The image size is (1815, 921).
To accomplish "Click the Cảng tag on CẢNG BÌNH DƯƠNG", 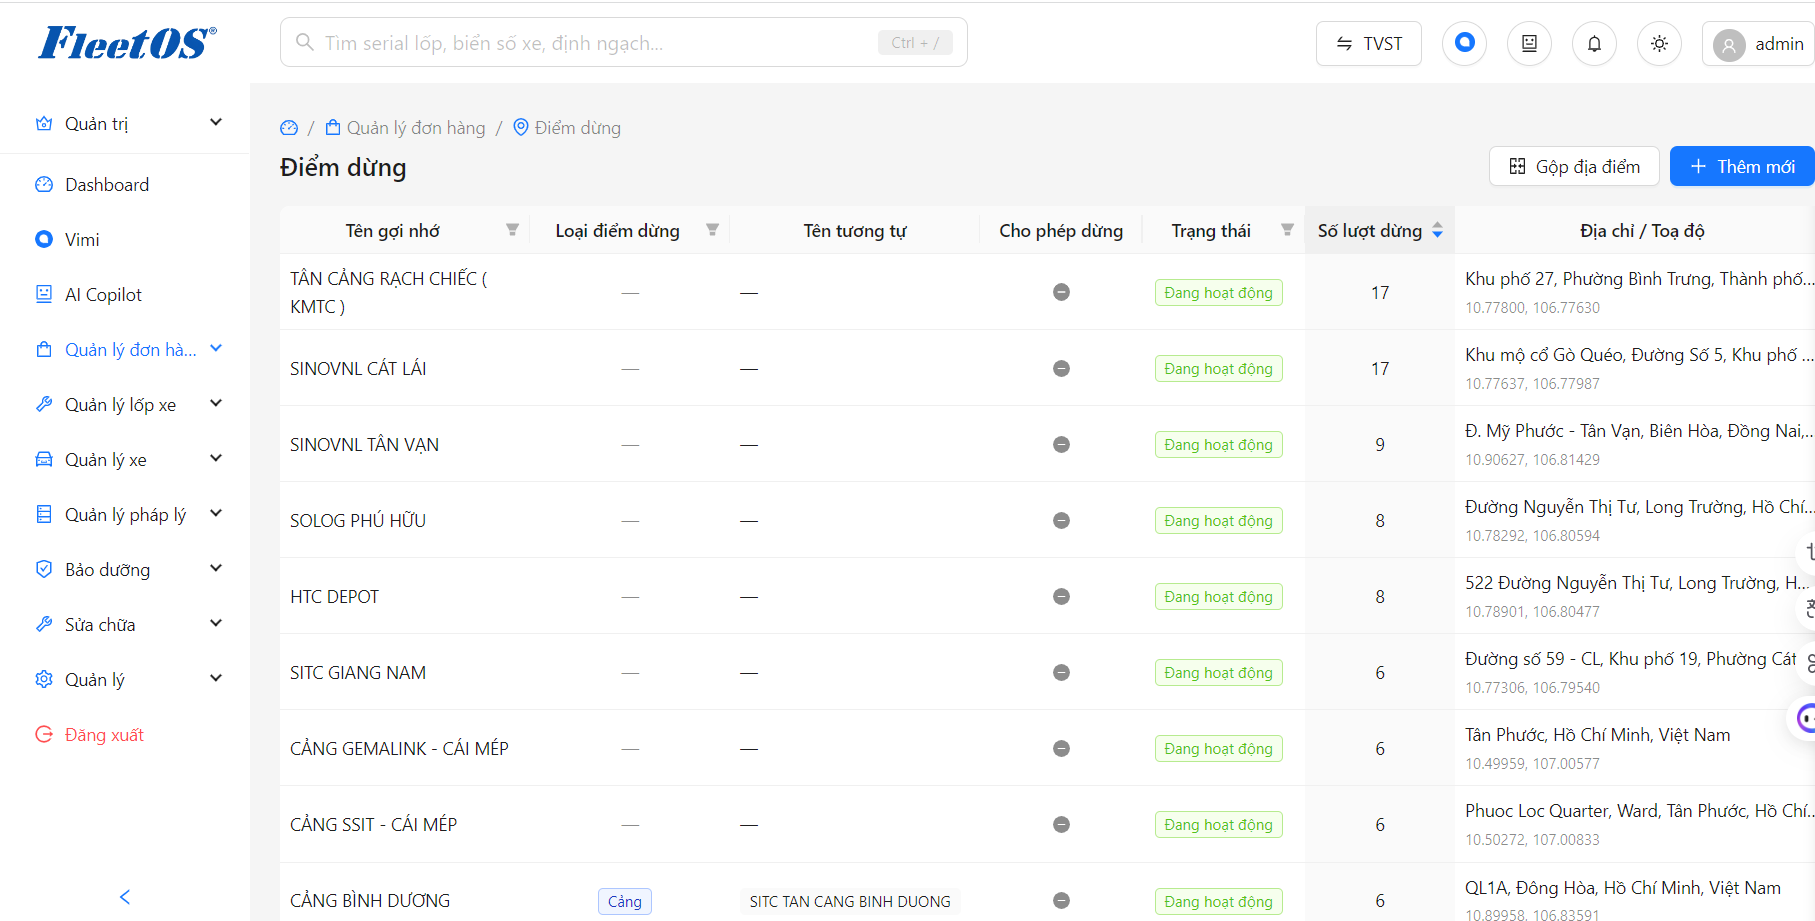I will tap(625, 901).
